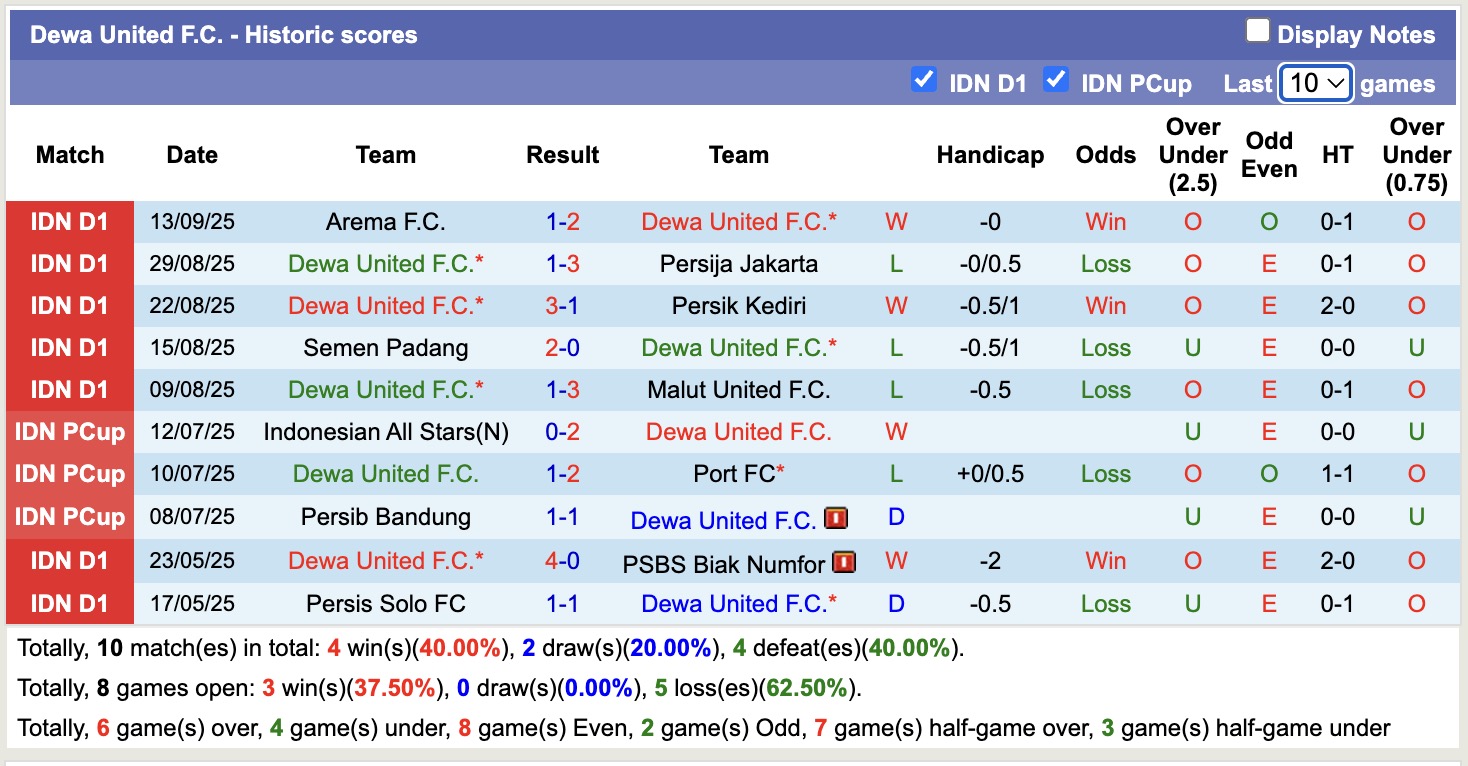Uncheck the IDN D1 filter checkbox
1468x766 pixels.
click(x=924, y=81)
